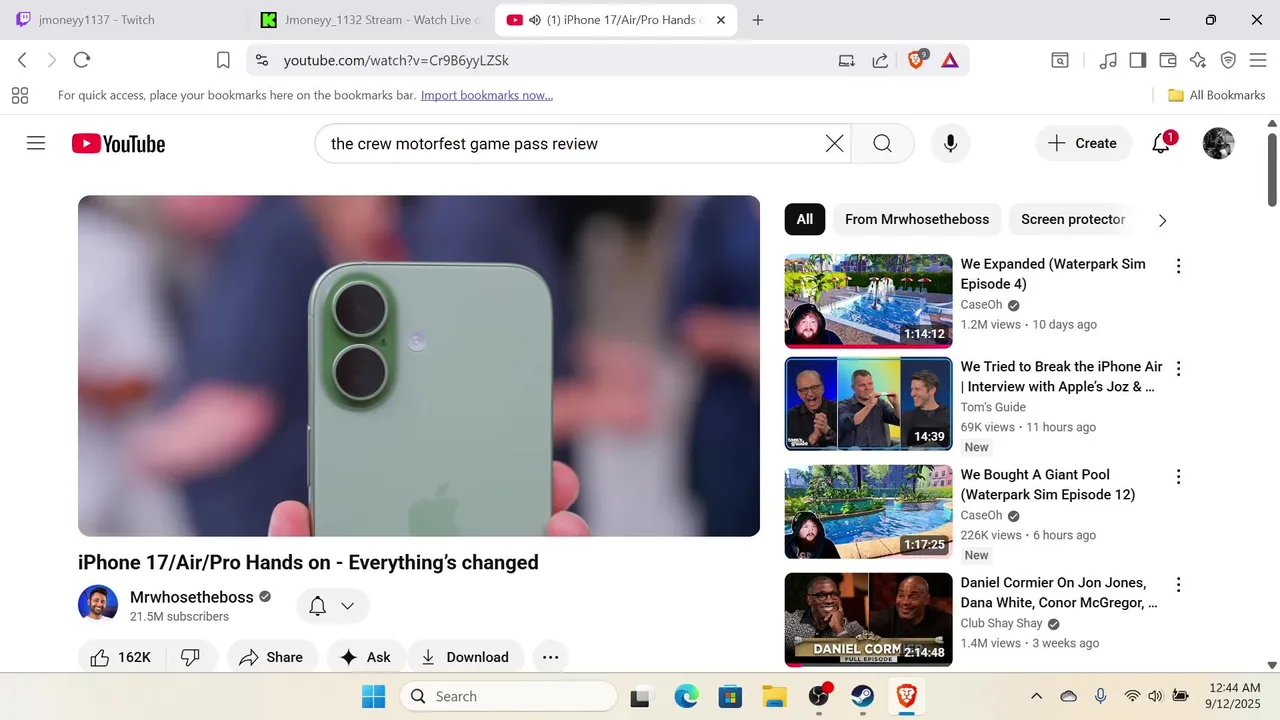Focus the address bar URL
Screen dimensions: 1280x720
pos(396,60)
